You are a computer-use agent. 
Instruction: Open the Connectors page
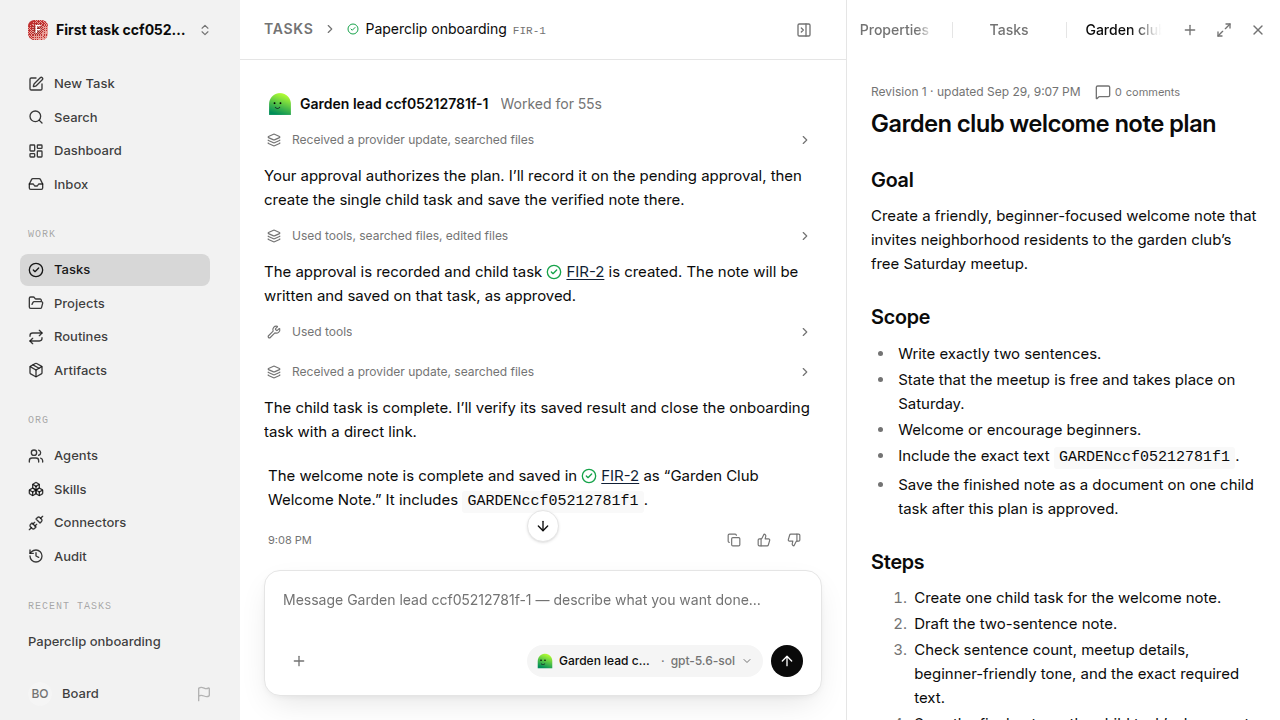[115, 523]
